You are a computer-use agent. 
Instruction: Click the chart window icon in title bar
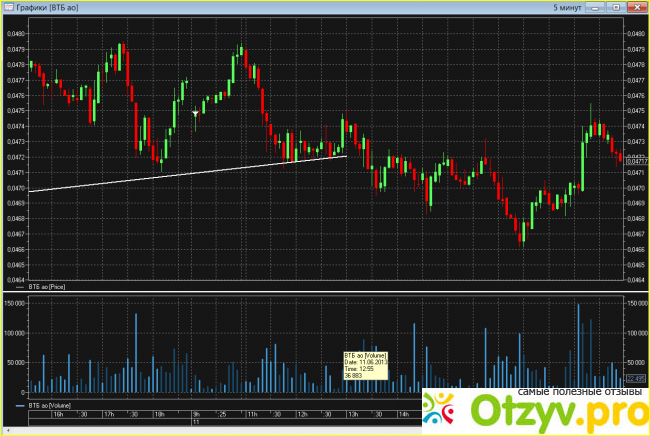click(8, 7)
